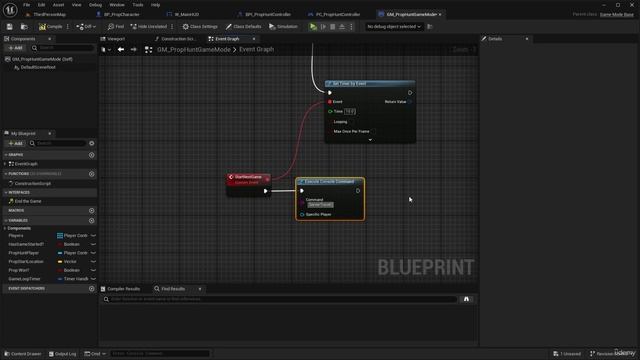Switch to BP_PropCharacter tab
This screenshot has height=360, width=640.
pyautogui.click(x=122, y=14)
